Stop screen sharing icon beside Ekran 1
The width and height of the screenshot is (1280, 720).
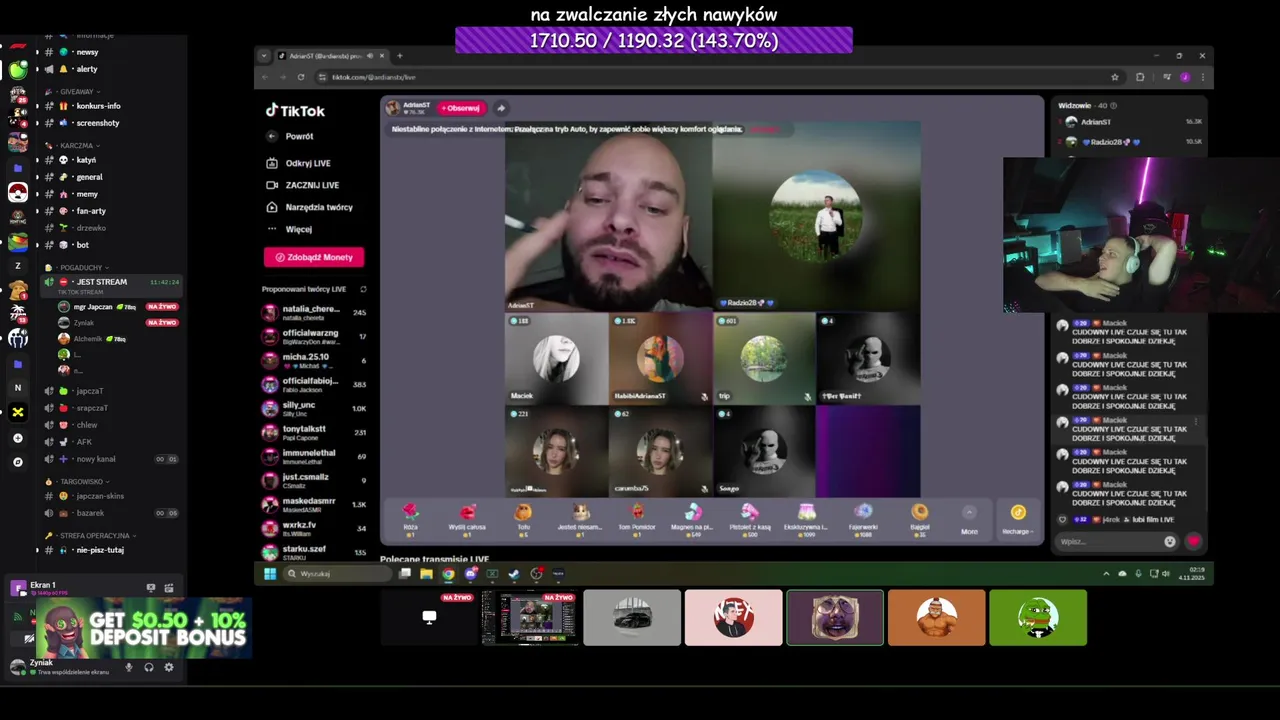[151, 588]
